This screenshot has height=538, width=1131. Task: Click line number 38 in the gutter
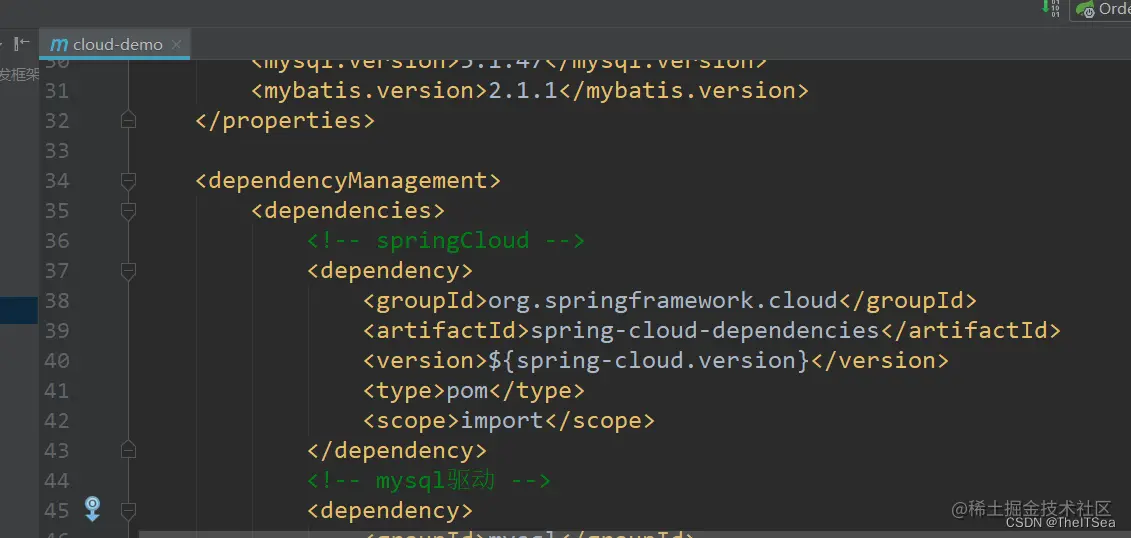pos(57,300)
